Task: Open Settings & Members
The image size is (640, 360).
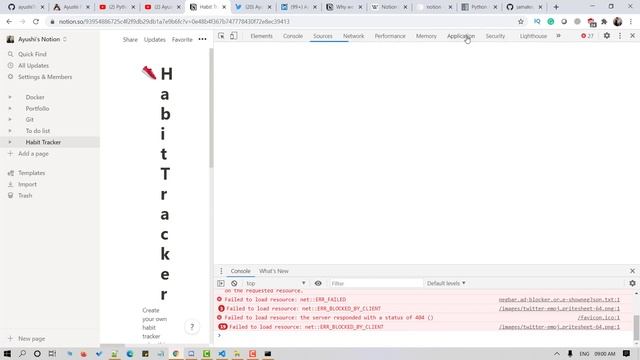Action: (45, 77)
